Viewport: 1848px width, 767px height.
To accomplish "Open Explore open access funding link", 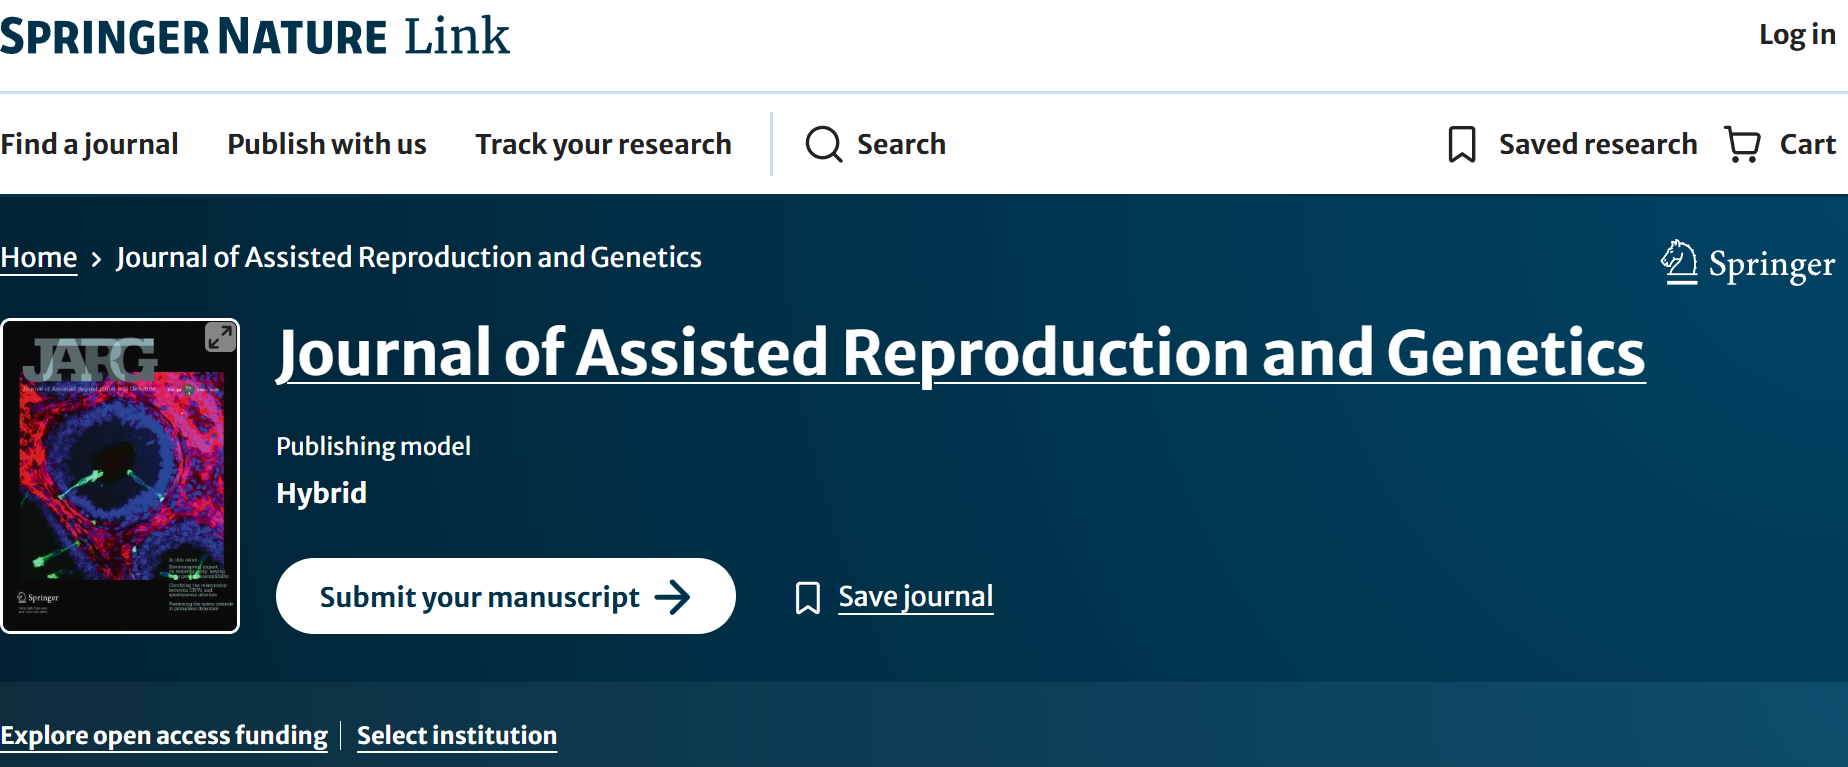I will [x=164, y=736].
